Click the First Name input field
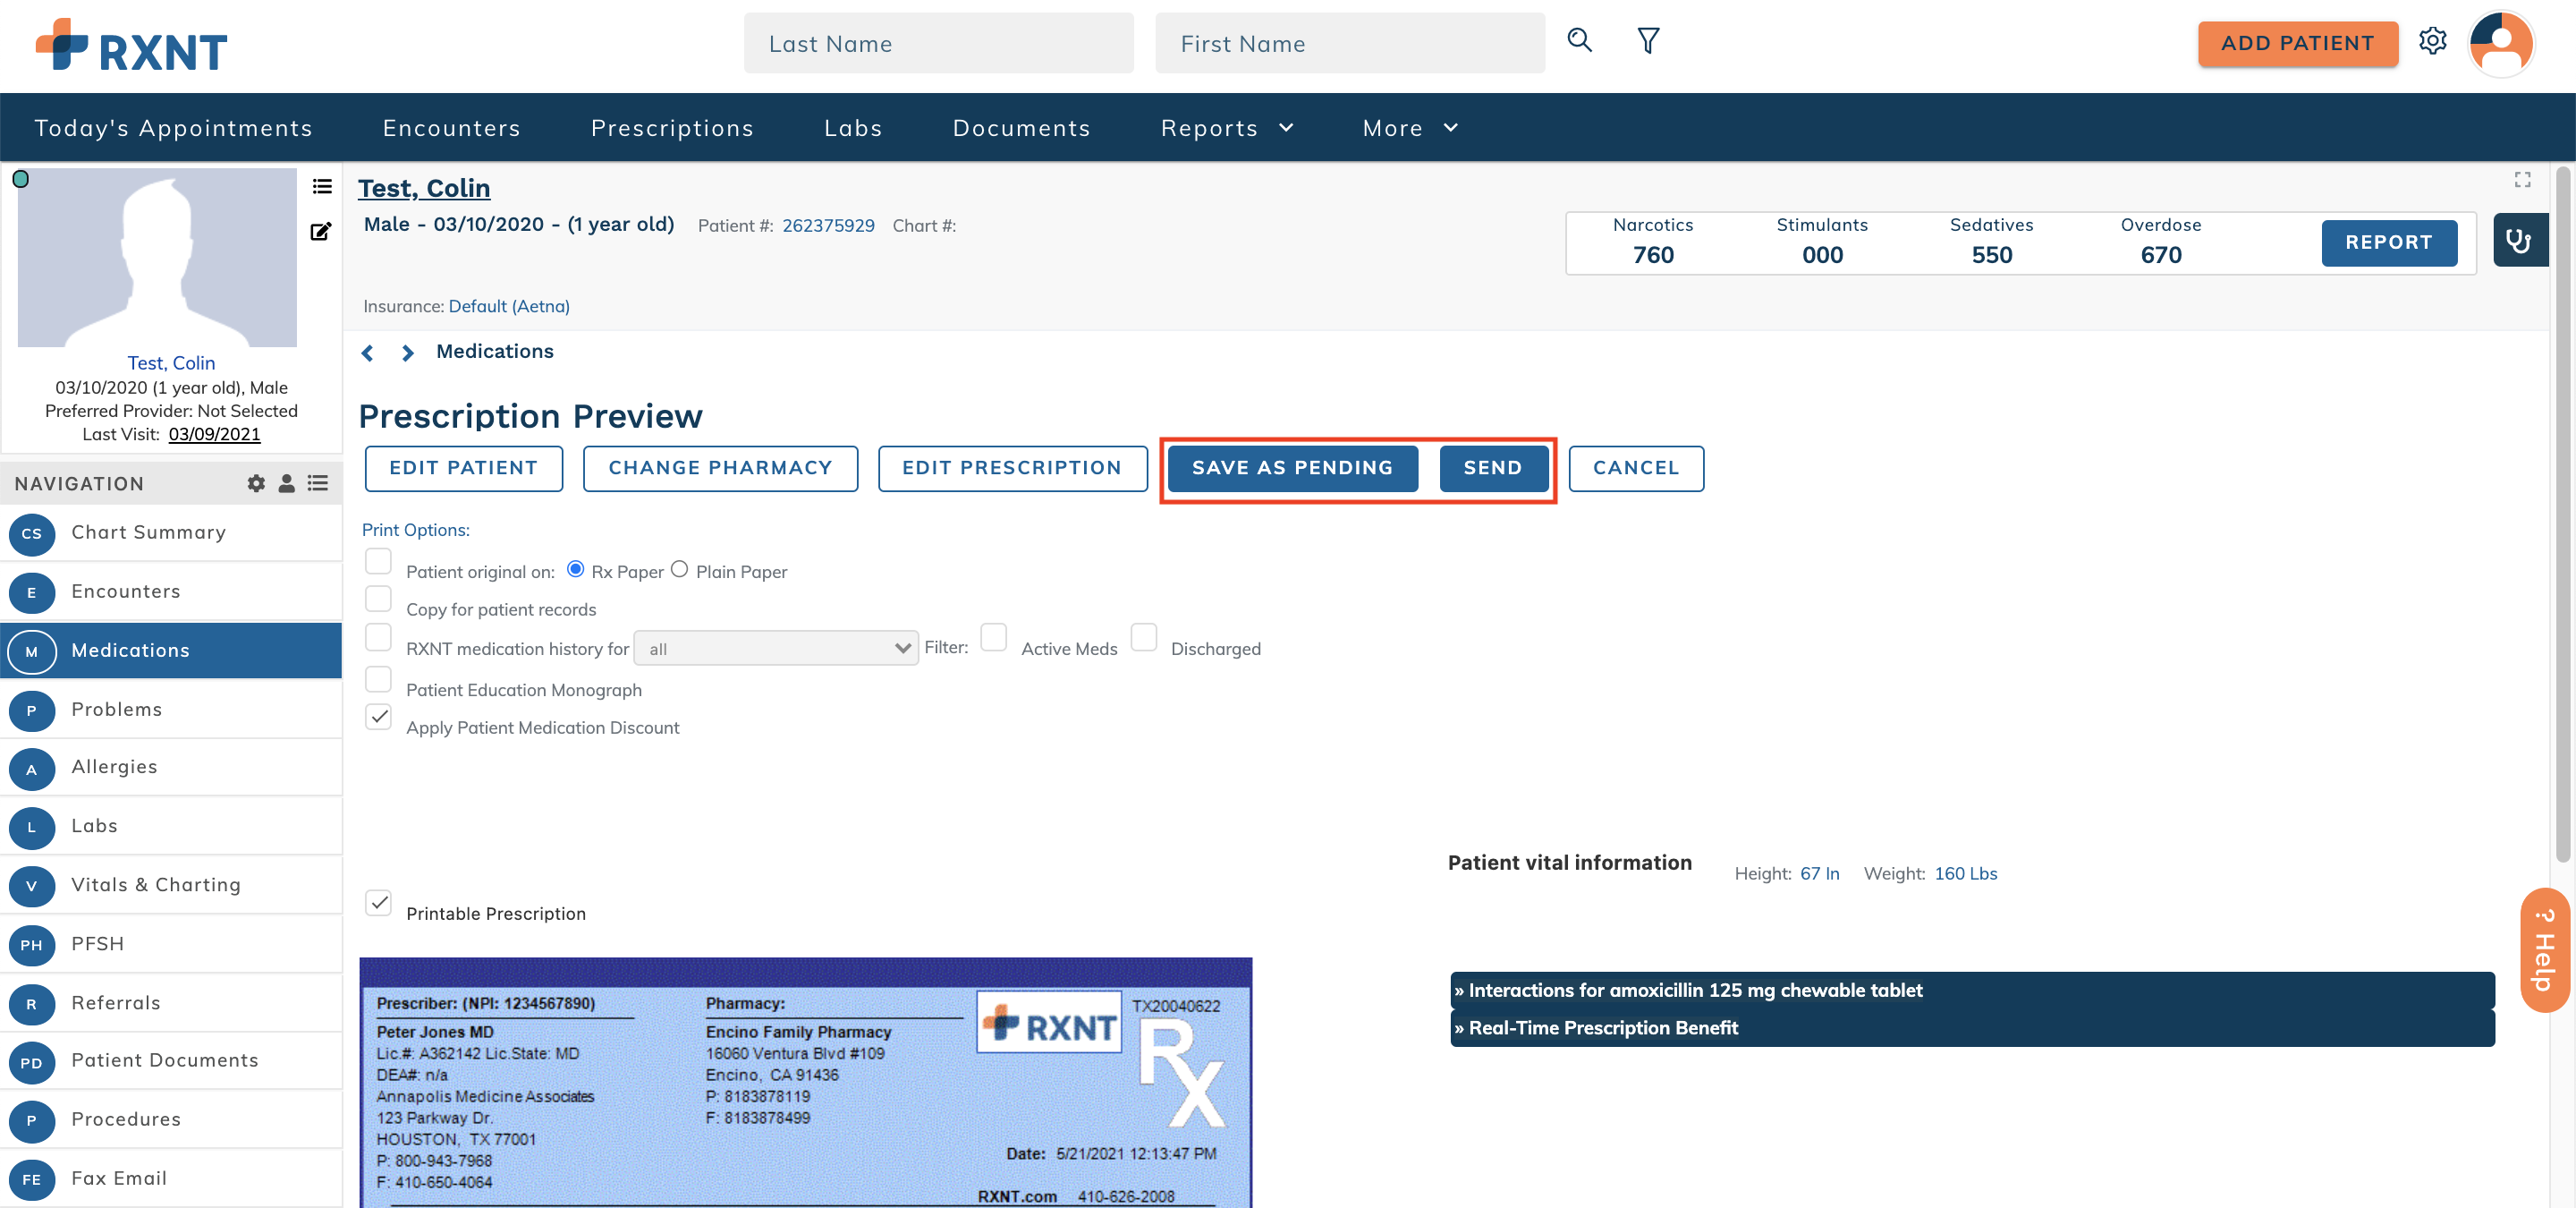This screenshot has width=2576, height=1208. tap(1349, 43)
